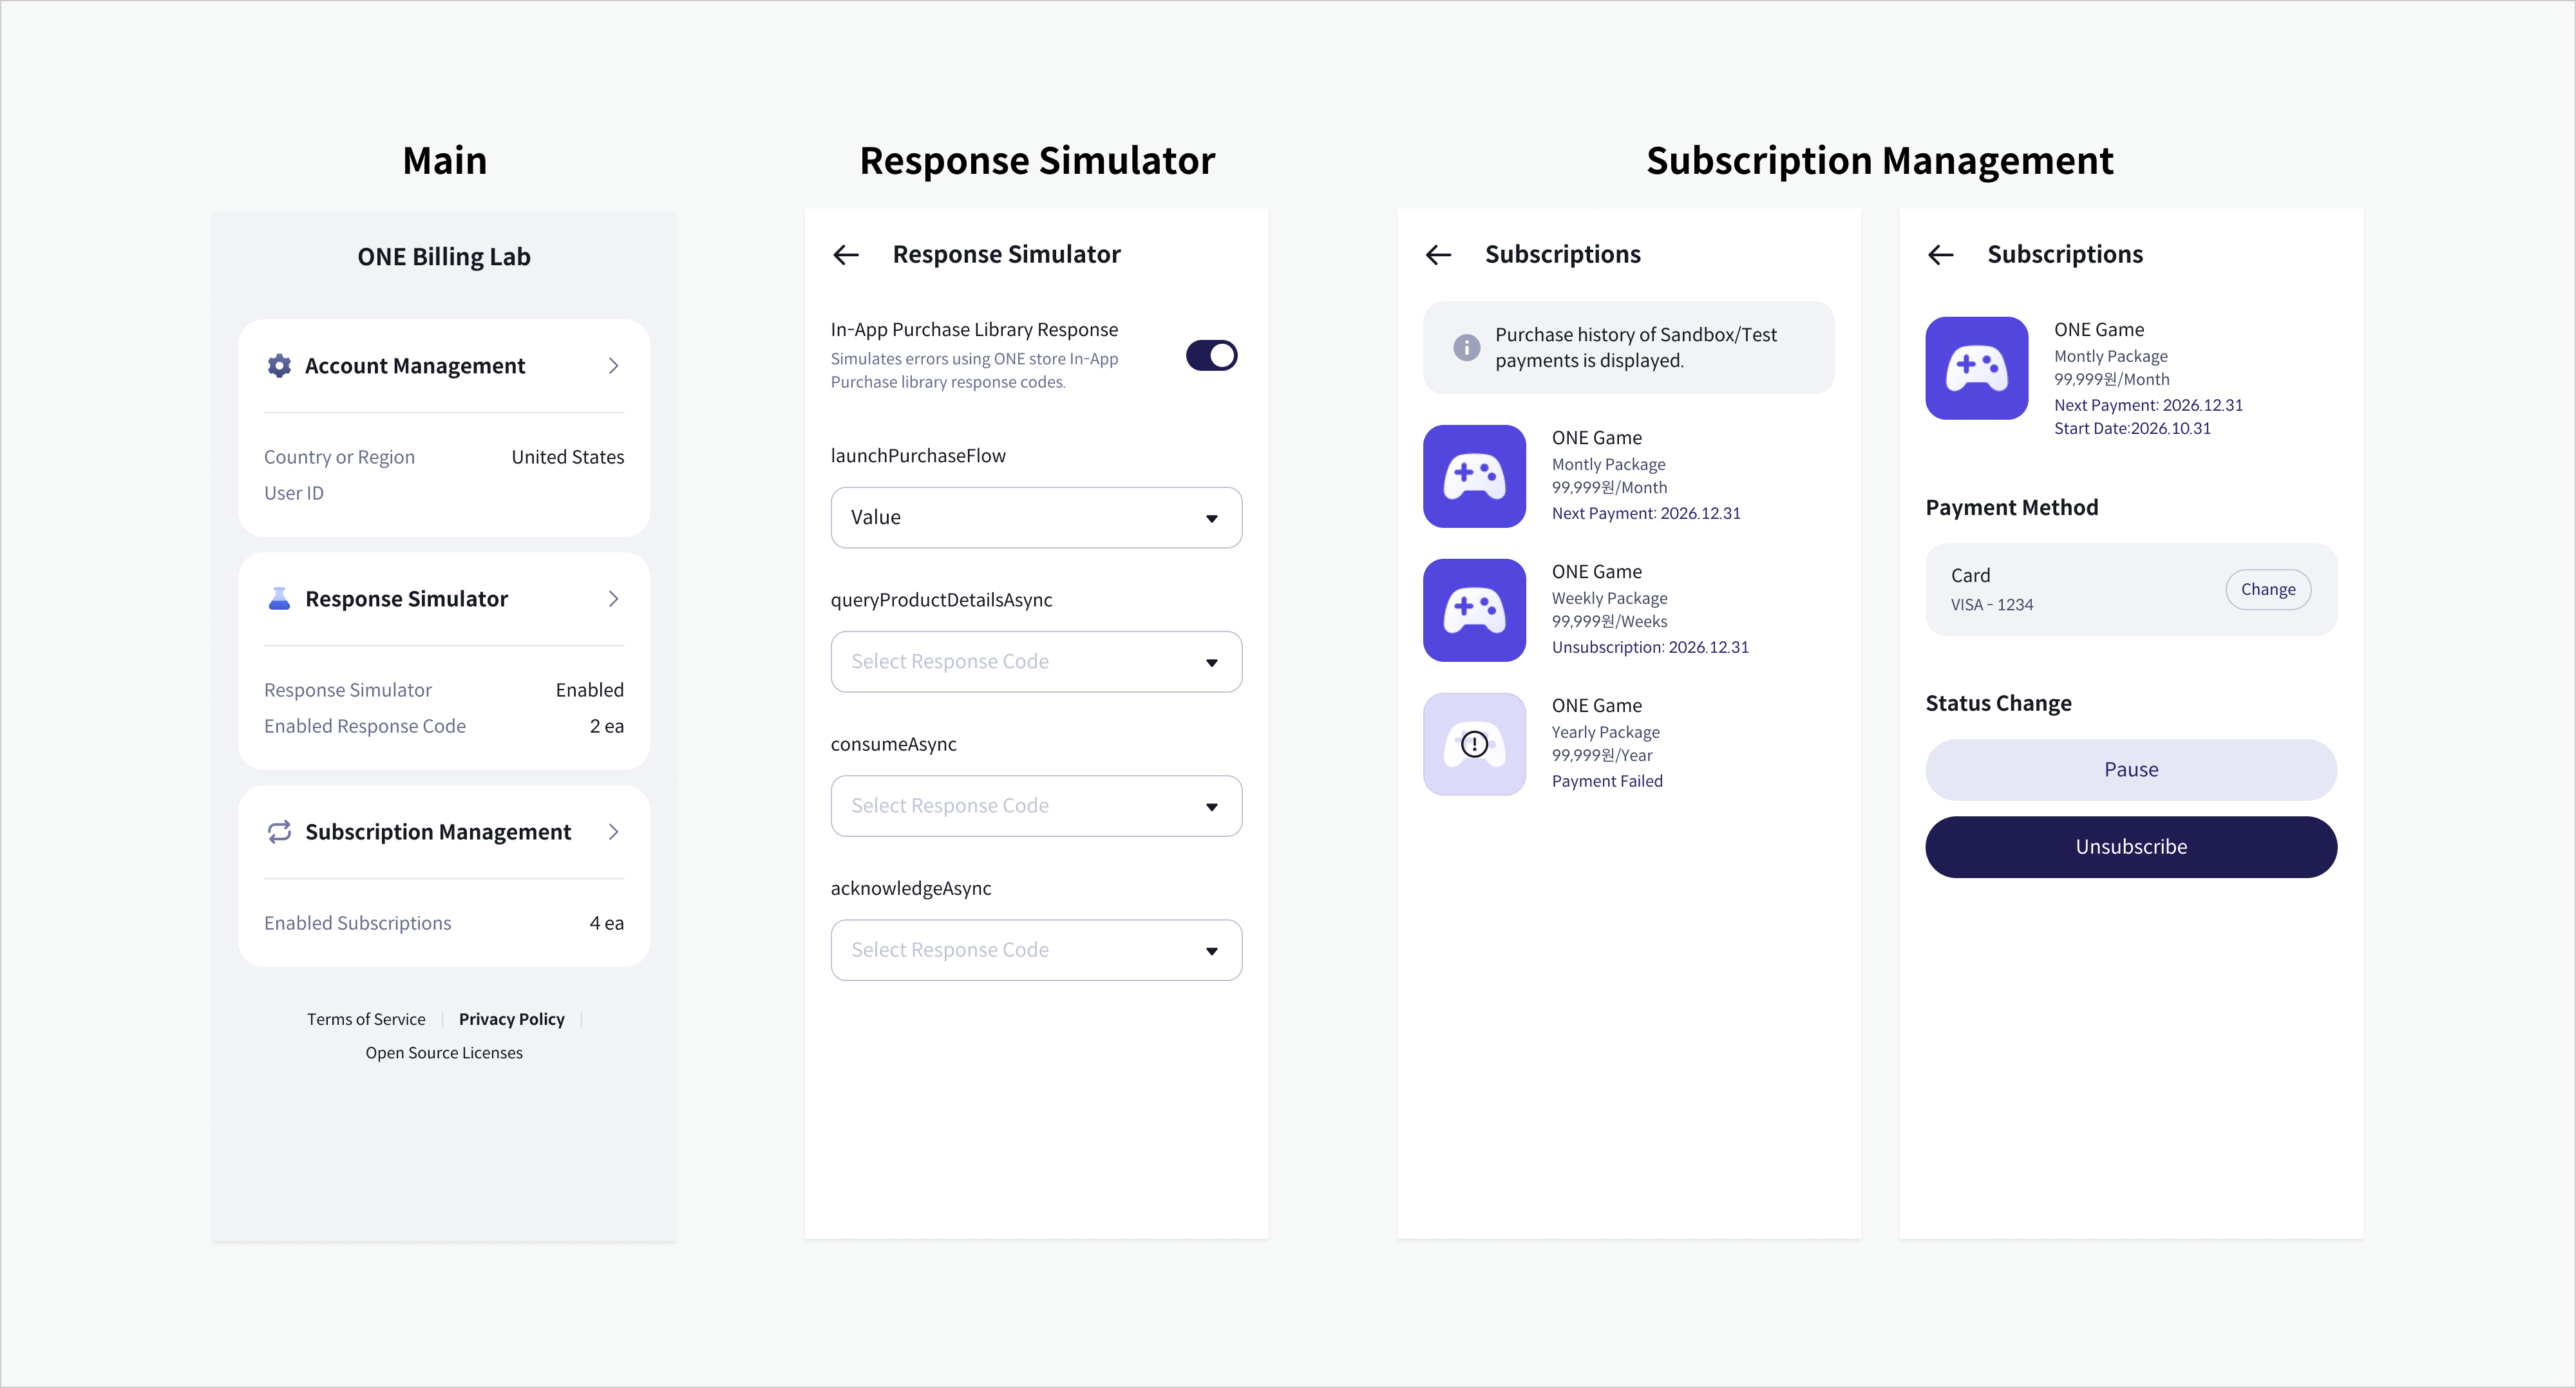Click the info icon in the Sandbox notice
Viewport: 2576px width, 1388px height.
click(1466, 347)
